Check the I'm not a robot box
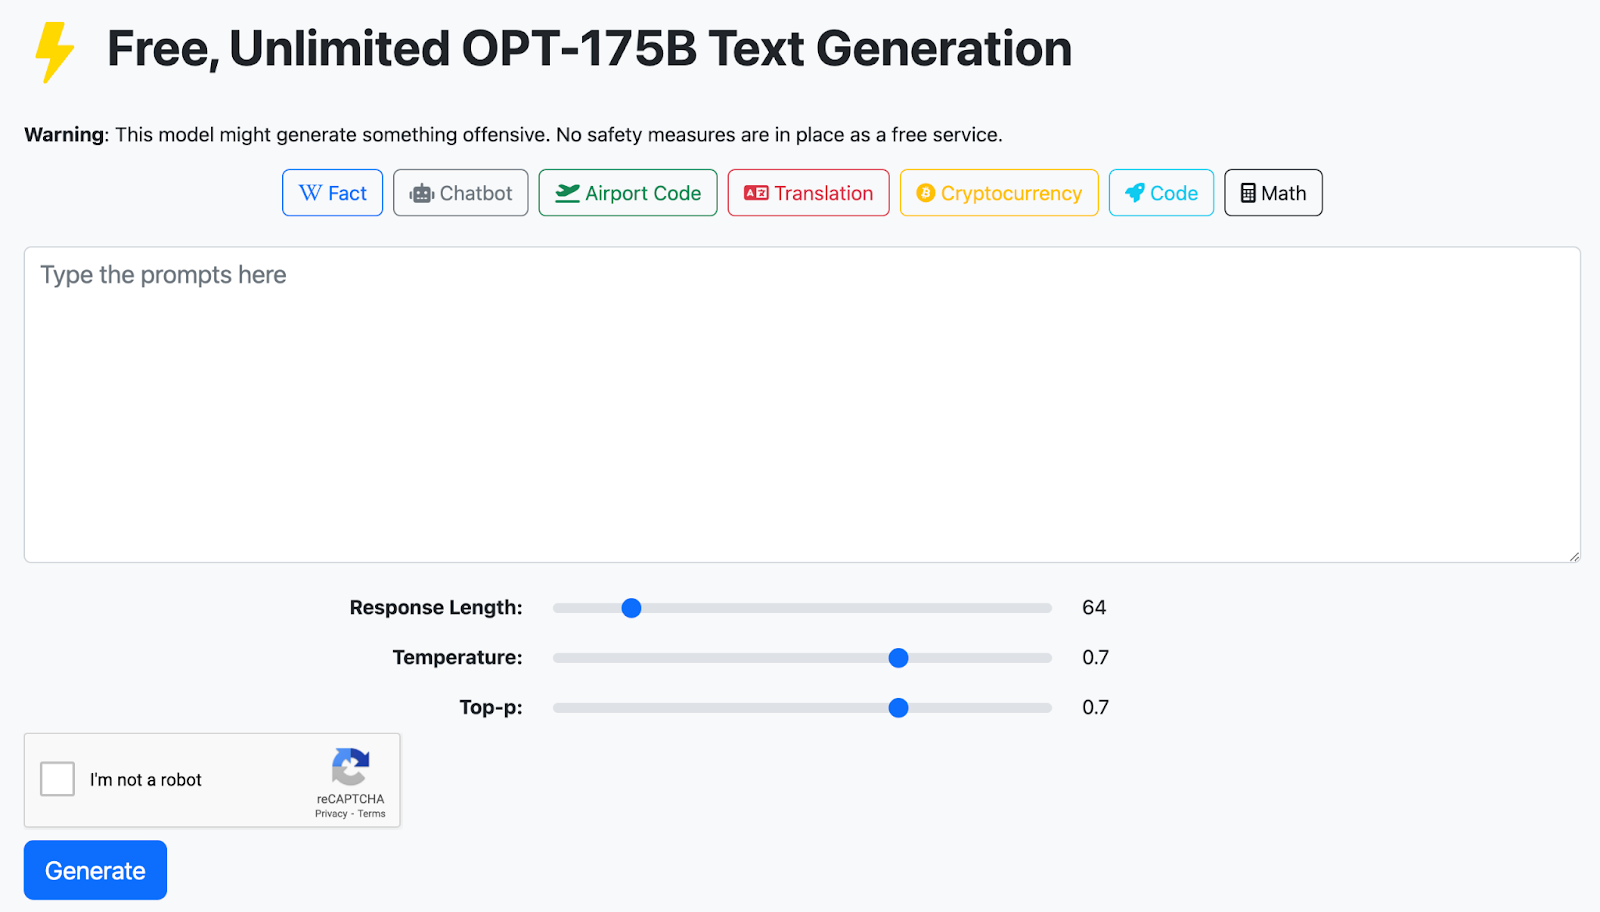Screen dimensions: 1600x912 click(58, 779)
